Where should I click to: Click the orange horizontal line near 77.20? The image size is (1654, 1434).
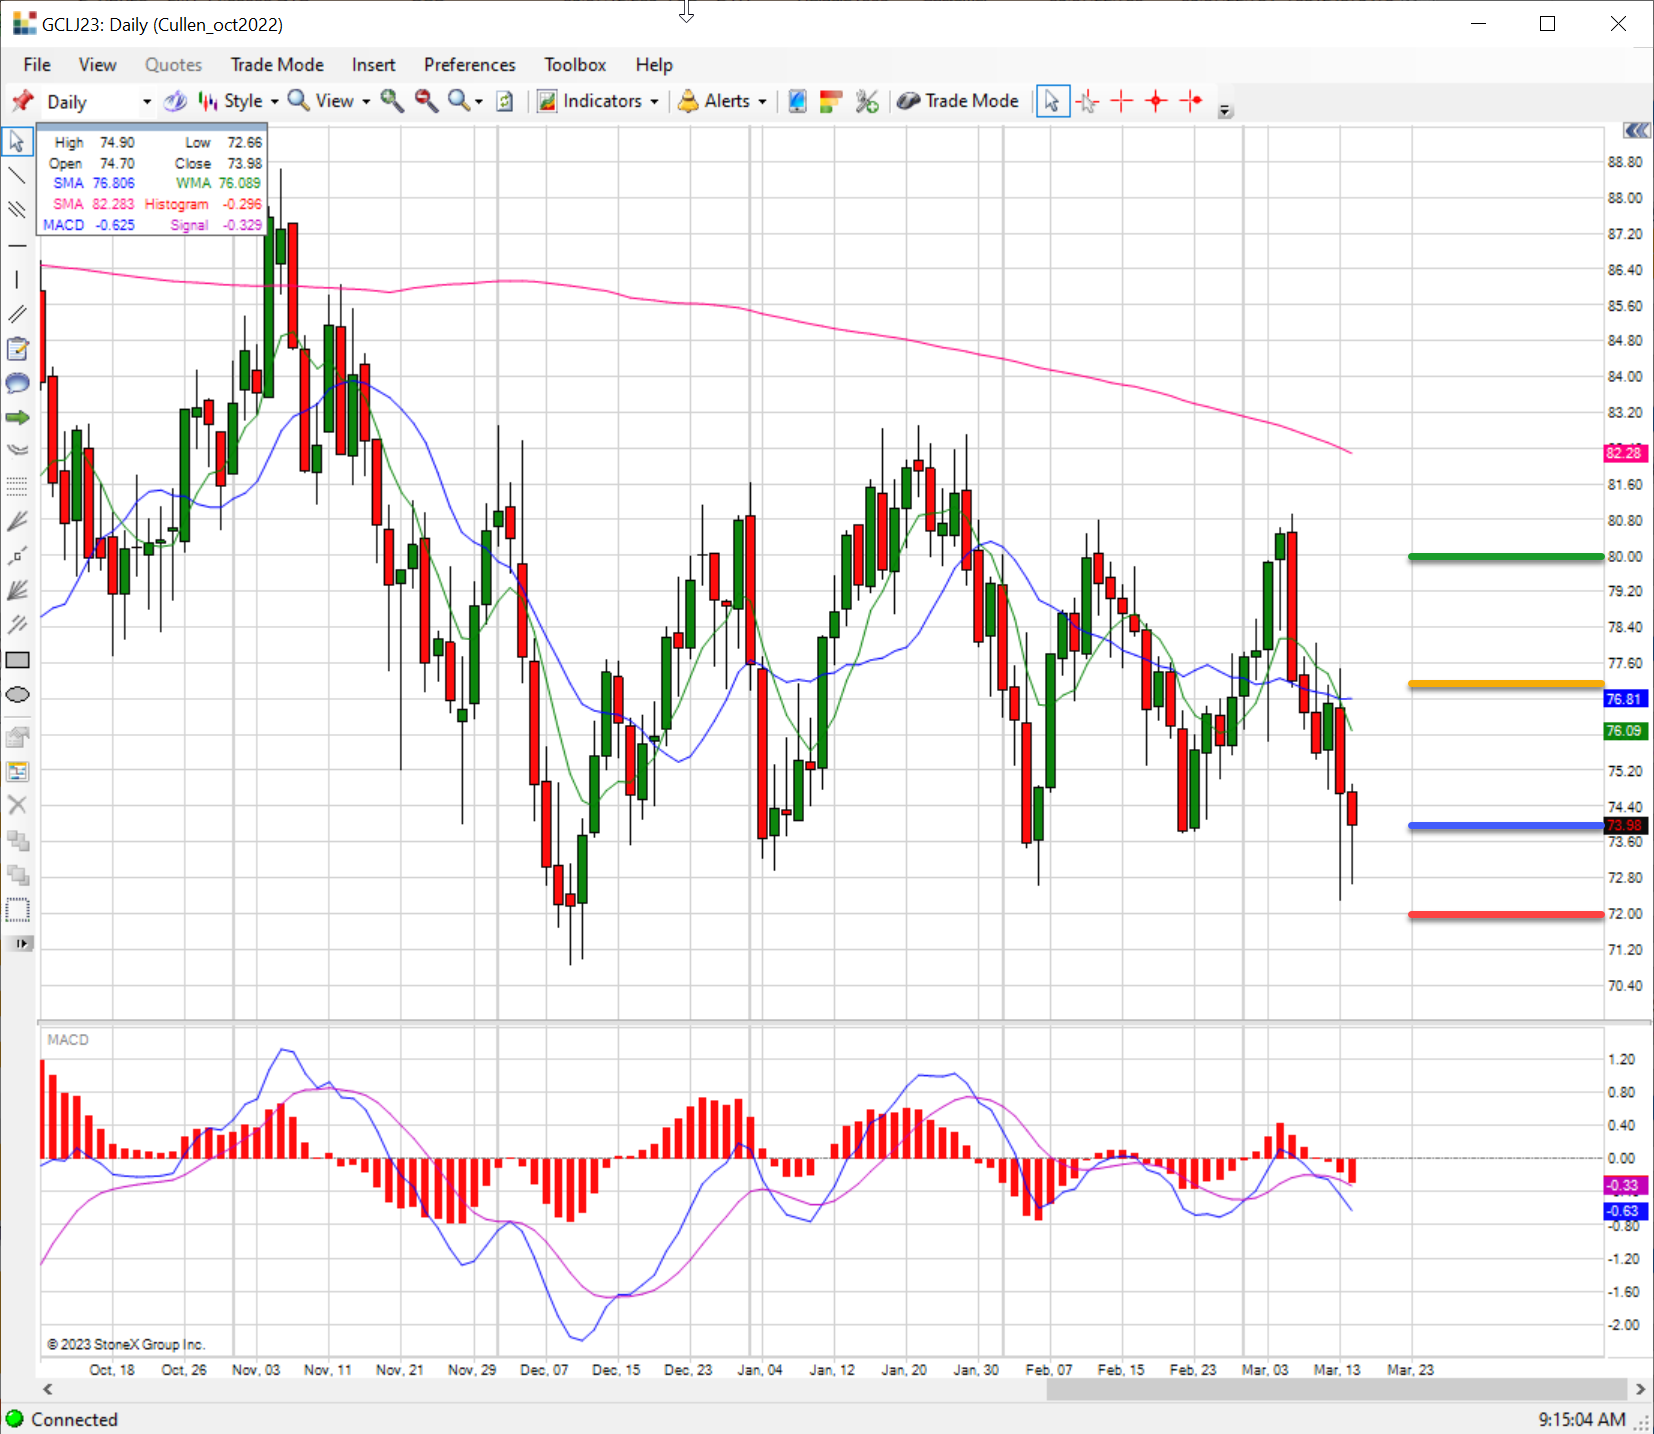pyautogui.click(x=1505, y=684)
